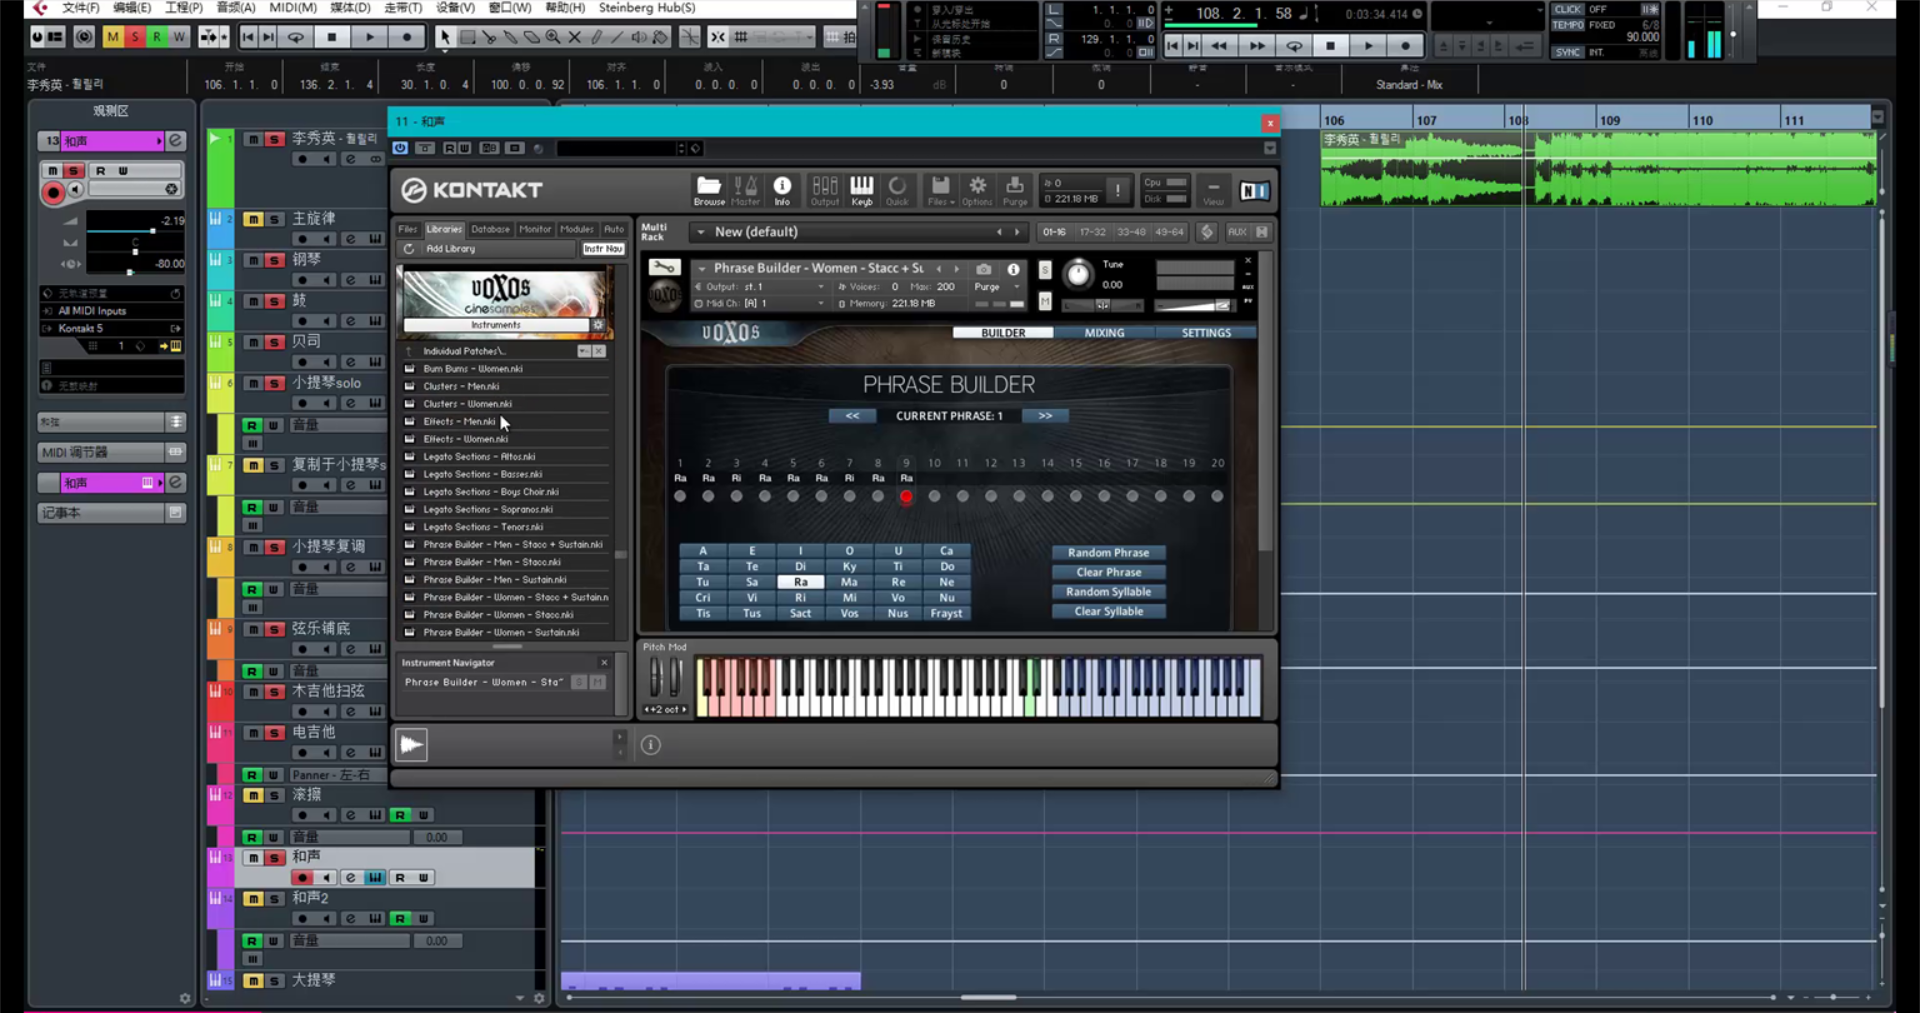
Task: Click the Kontakt panic exclamation button
Action: [1118, 190]
